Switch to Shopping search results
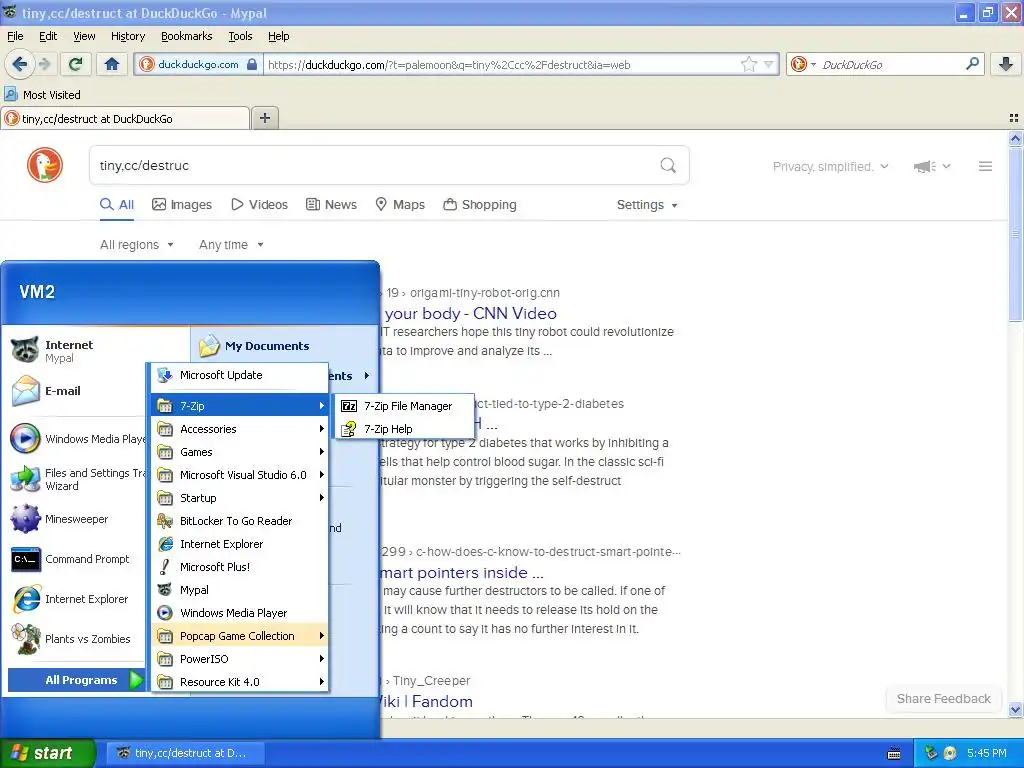This screenshot has height=768, width=1024. 480,204
